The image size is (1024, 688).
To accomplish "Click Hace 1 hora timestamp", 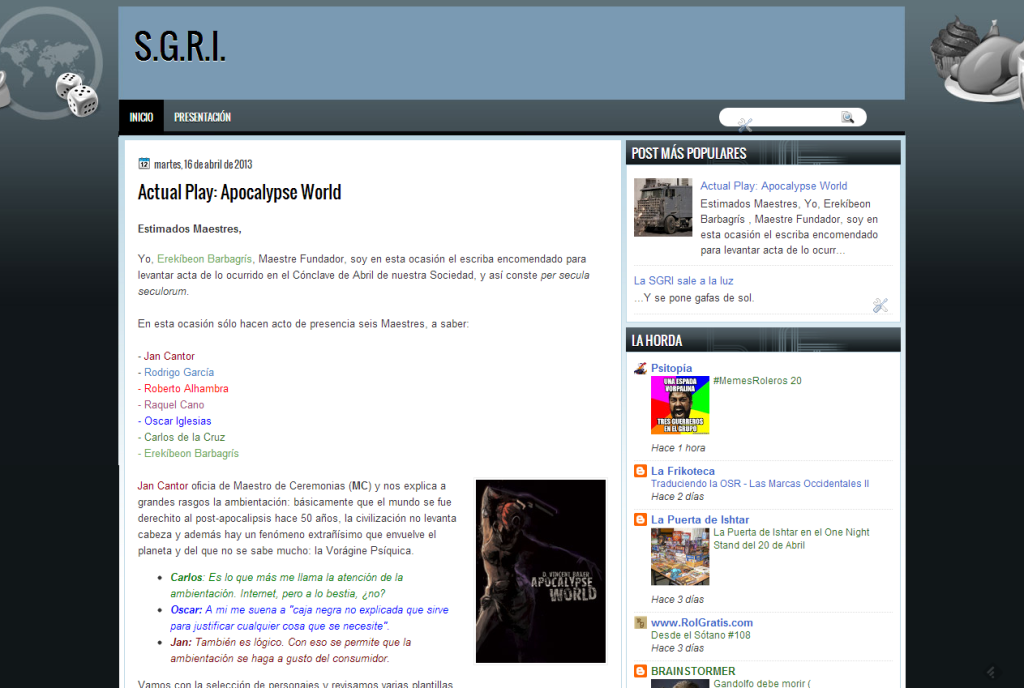I will click(678, 448).
